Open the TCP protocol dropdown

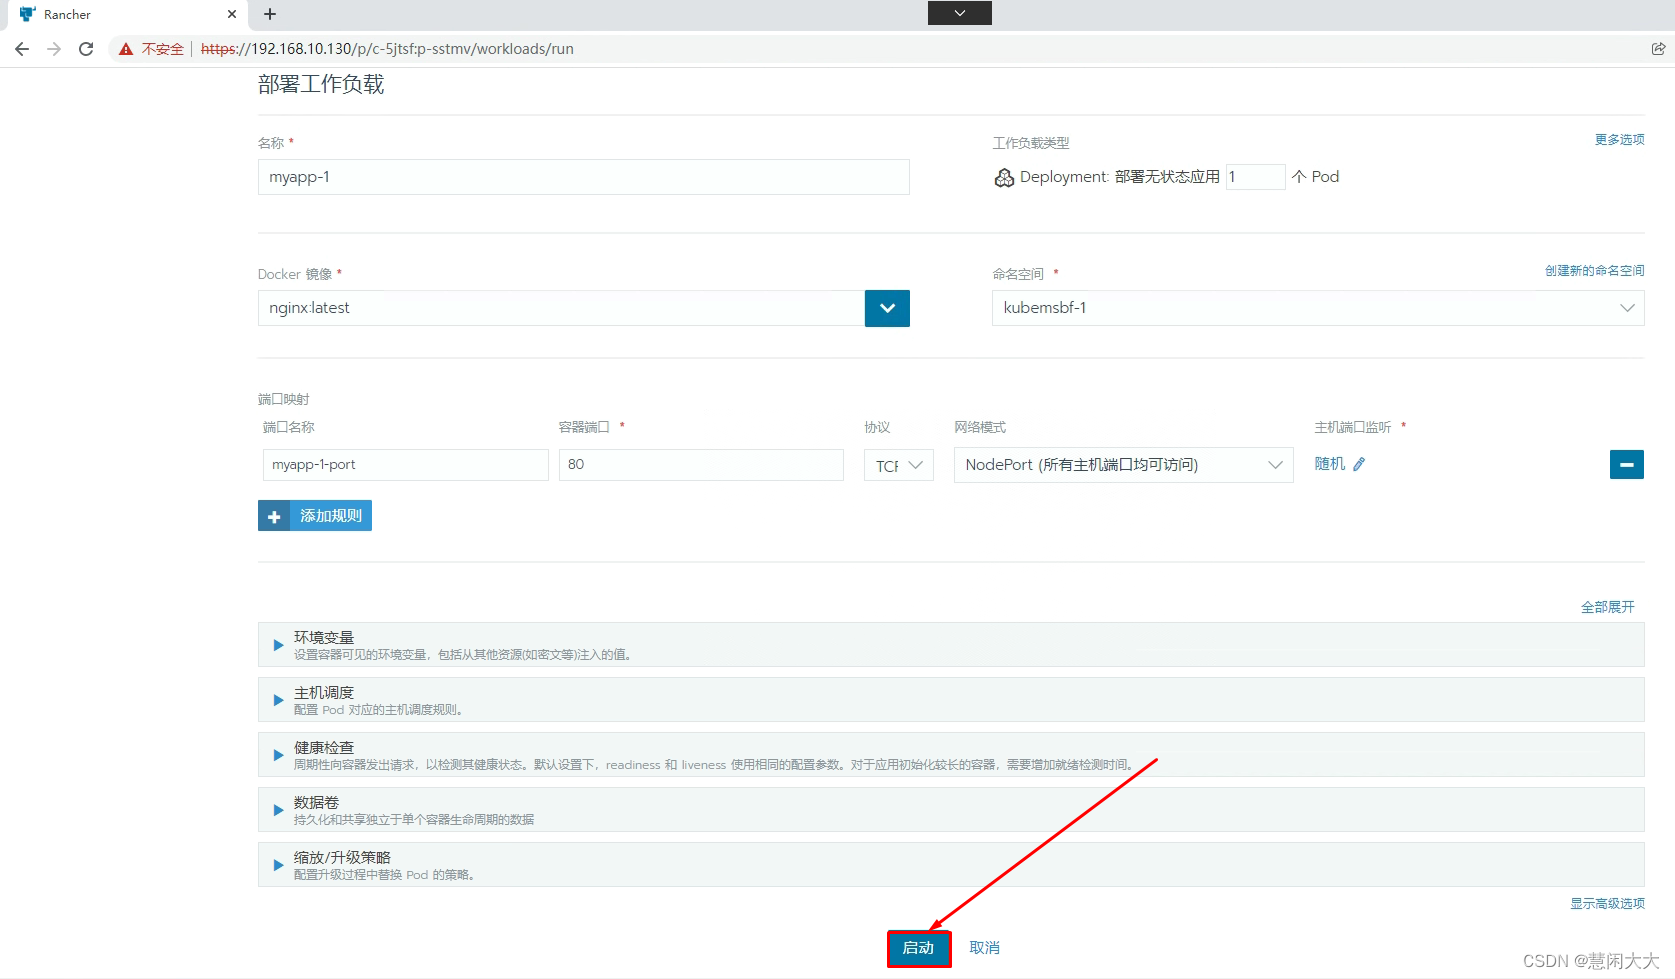898,465
